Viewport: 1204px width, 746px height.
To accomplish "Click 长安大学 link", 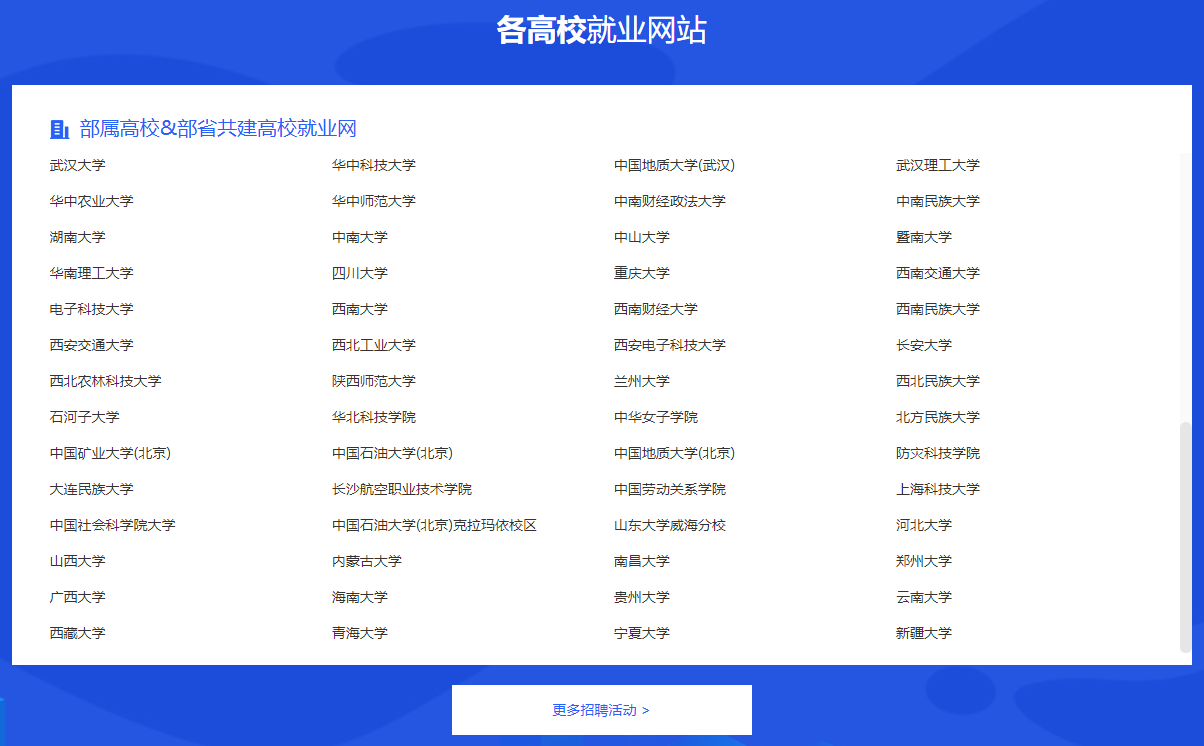I will [924, 345].
